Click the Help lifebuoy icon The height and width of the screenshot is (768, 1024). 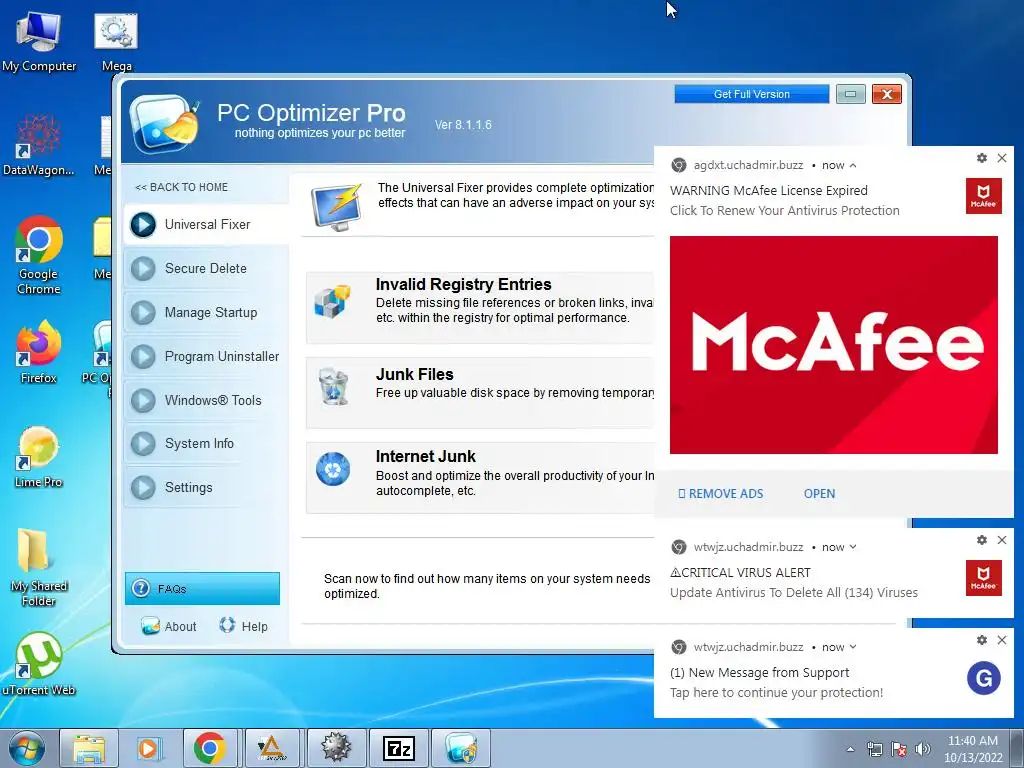227,625
